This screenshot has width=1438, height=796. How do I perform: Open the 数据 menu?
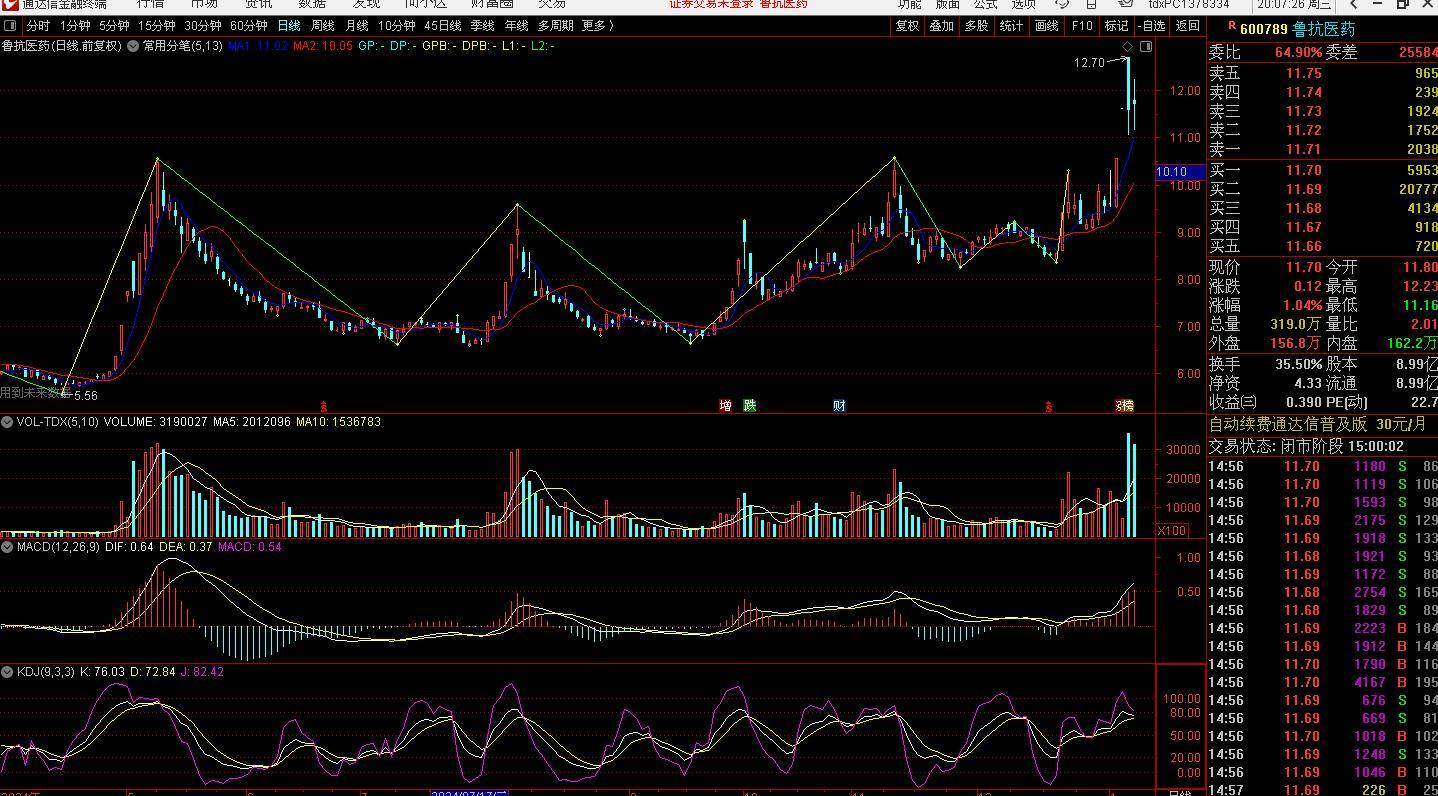click(312, 5)
